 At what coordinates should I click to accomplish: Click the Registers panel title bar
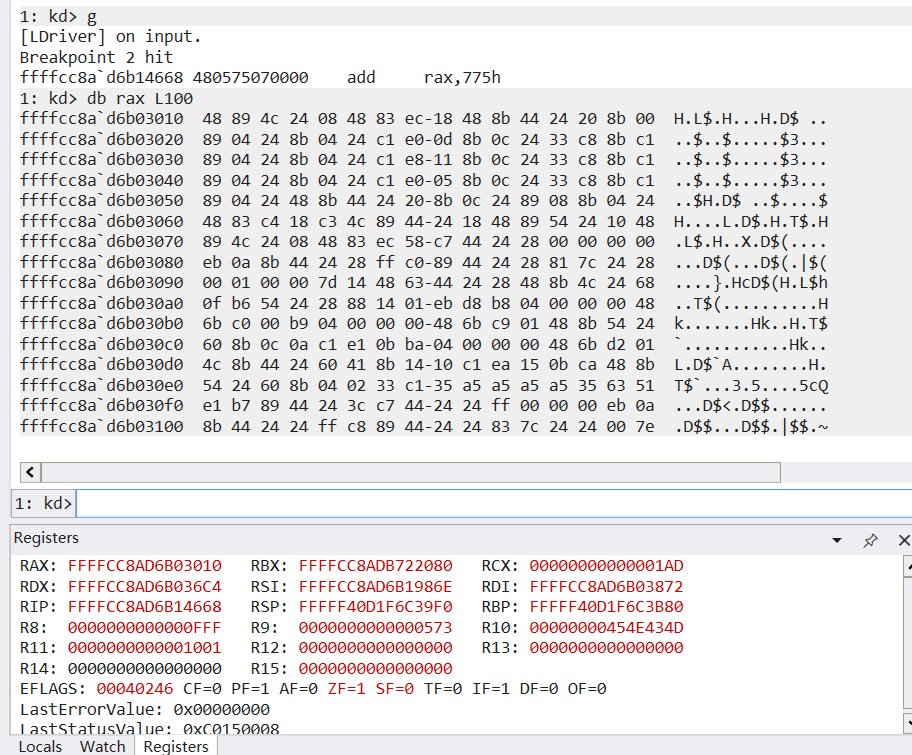coord(400,539)
